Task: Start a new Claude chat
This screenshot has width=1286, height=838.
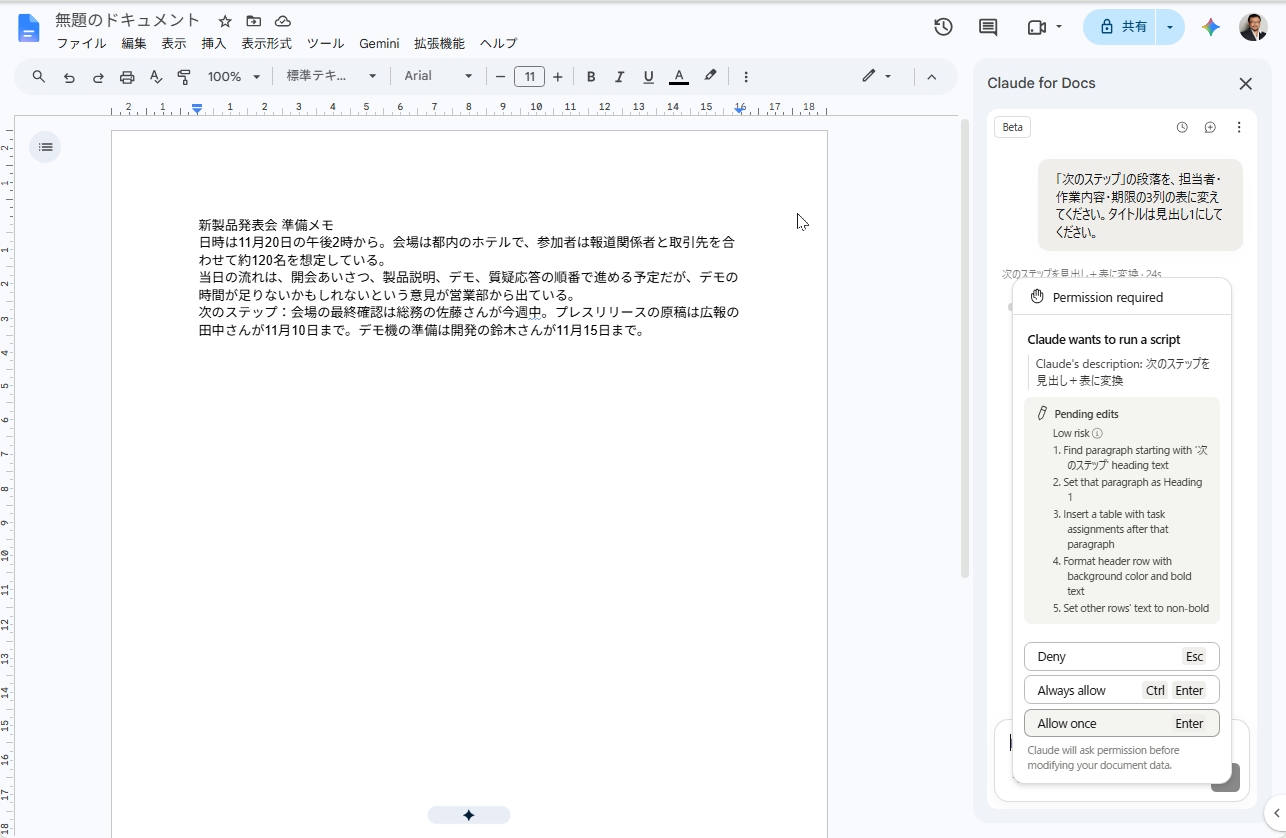Action: tap(1210, 128)
